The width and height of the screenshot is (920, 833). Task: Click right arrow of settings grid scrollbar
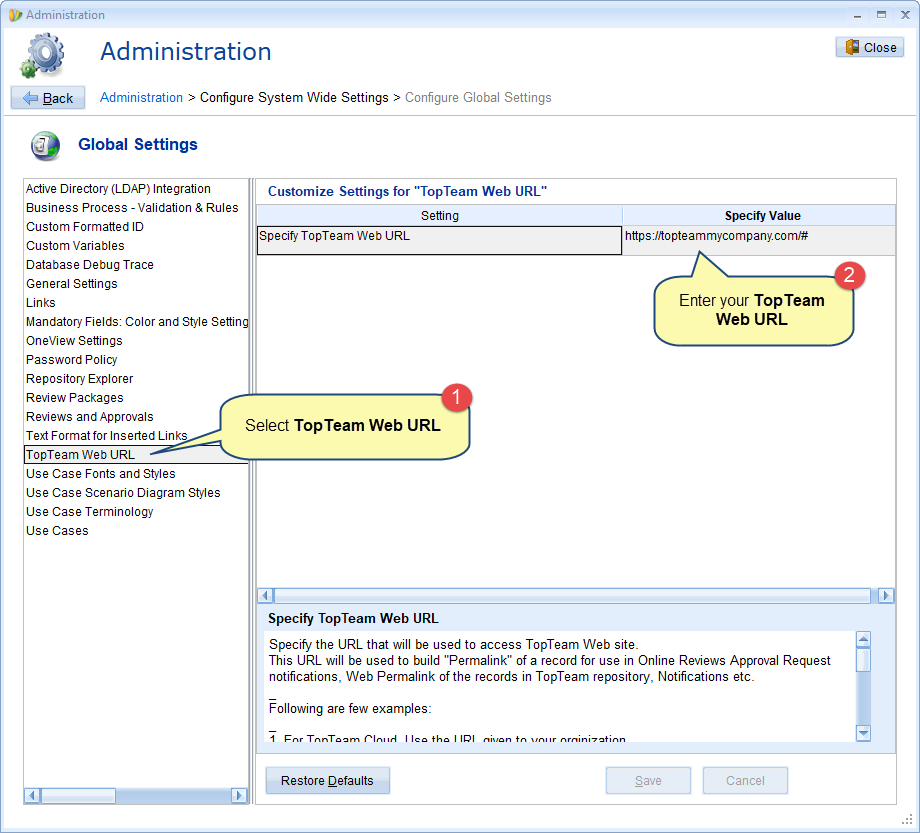point(886,596)
